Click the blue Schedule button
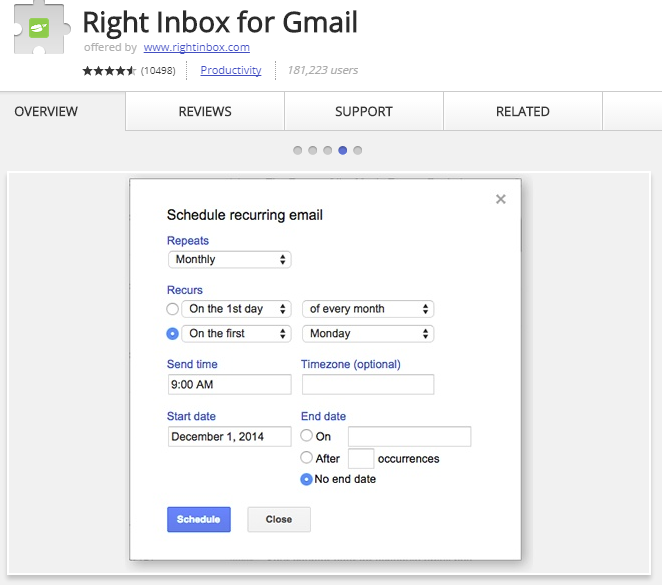 [199, 519]
